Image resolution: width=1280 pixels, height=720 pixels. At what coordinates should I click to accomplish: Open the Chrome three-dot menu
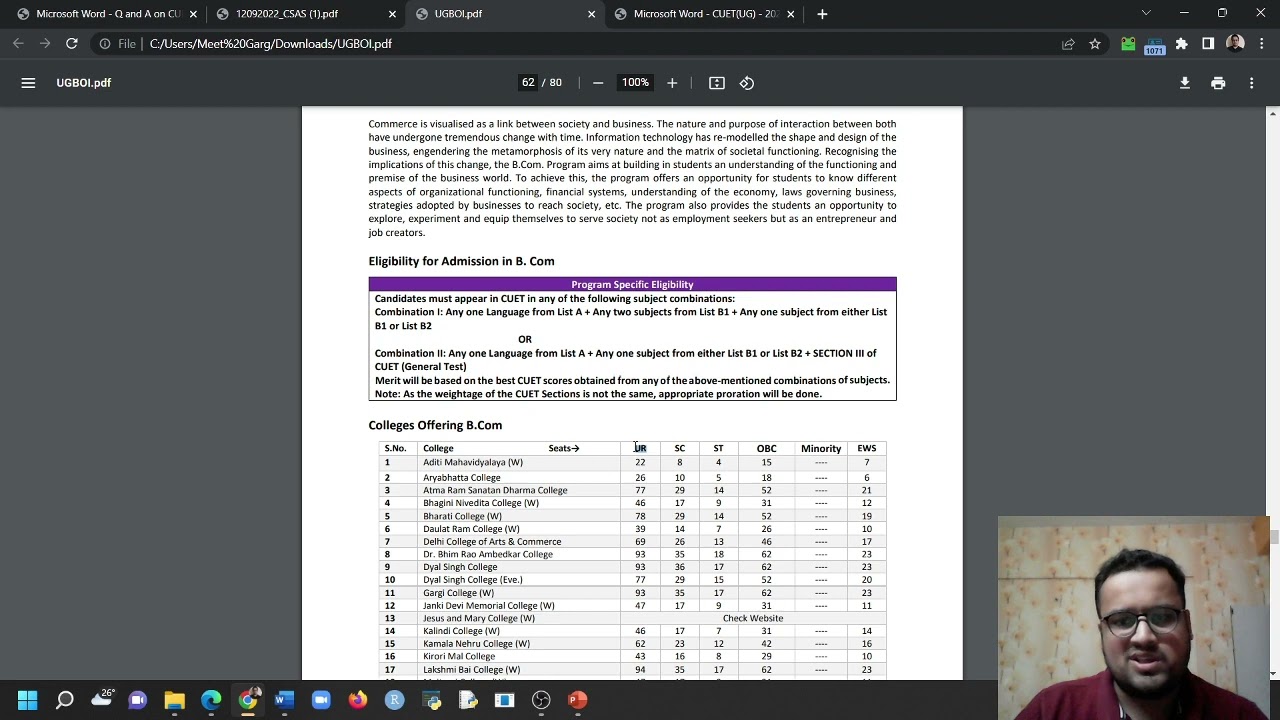click(x=1262, y=44)
